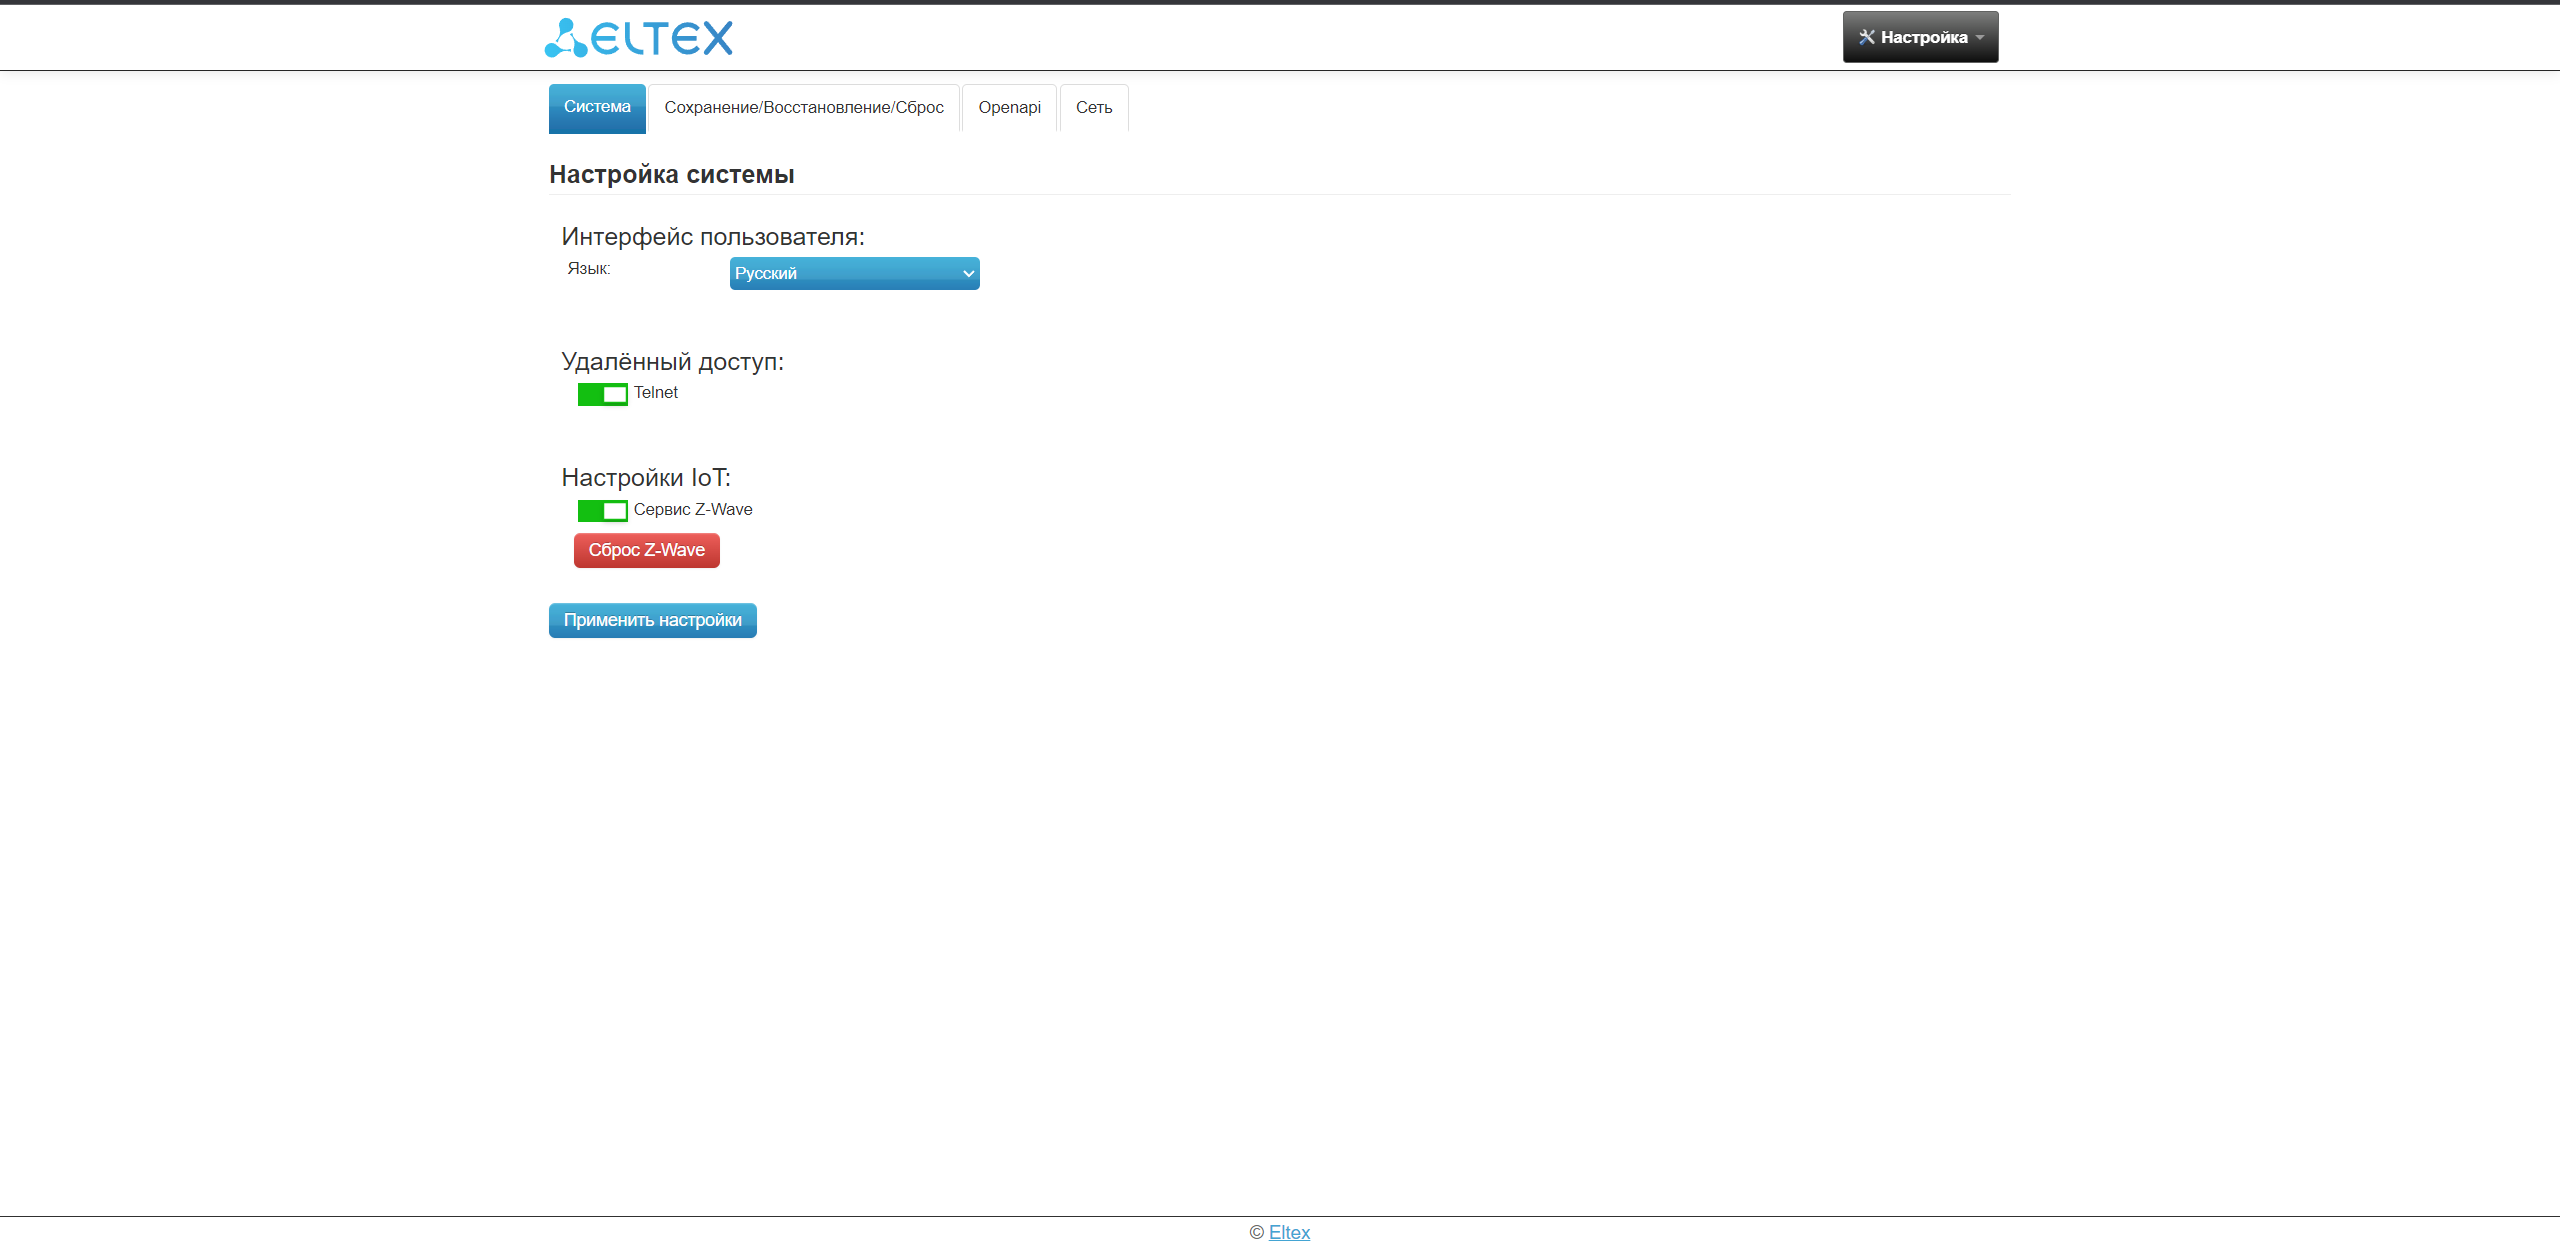Click the Язык: field label
2560x1249 pixels.
pos(588,268)
